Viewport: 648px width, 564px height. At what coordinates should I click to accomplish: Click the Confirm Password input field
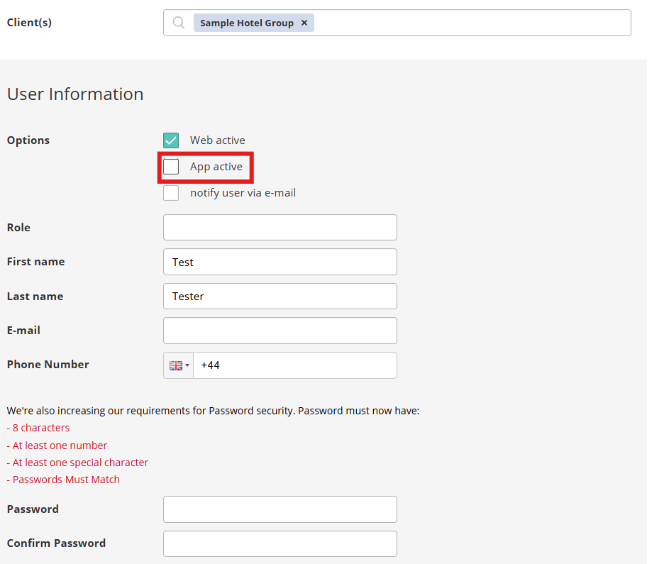tap(280, 544)
